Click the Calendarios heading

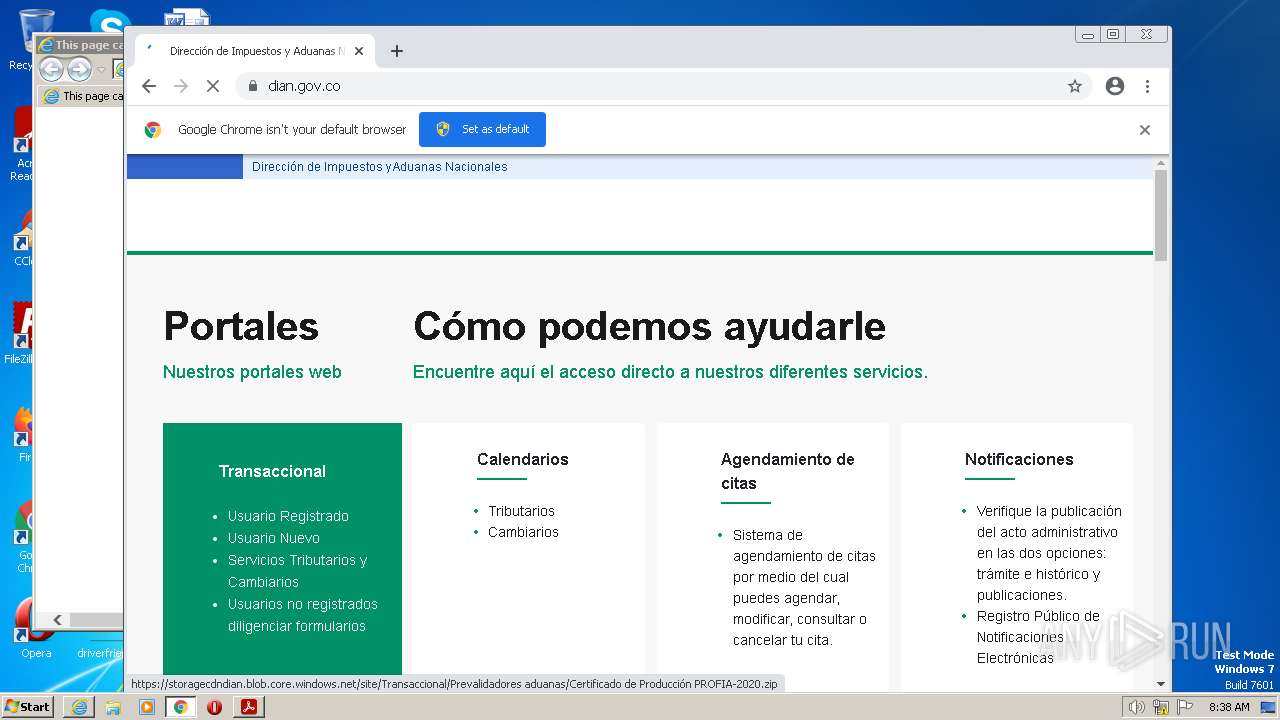click(x=522, y=459)
